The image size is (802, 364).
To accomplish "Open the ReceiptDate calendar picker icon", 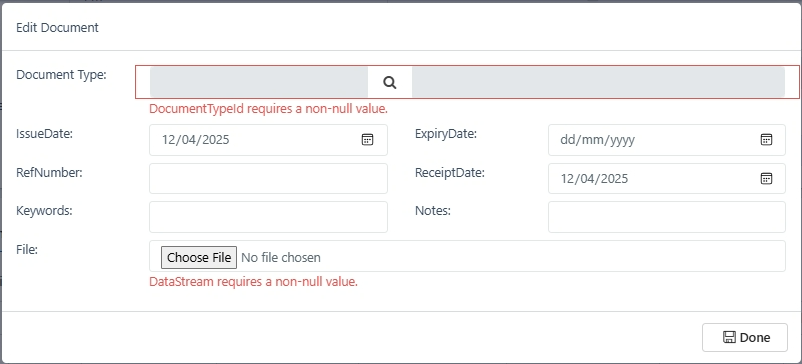I will (x=766, y=178).
